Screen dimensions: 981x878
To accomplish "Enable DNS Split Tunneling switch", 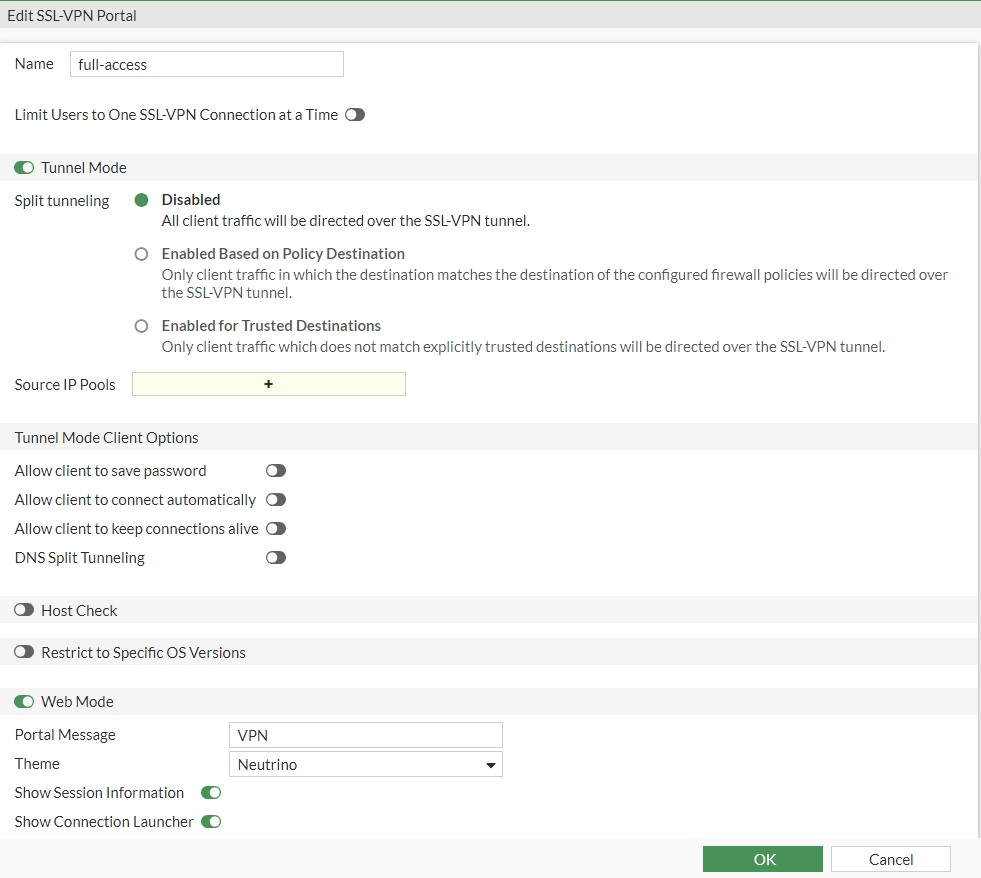I will pos(276,558).
